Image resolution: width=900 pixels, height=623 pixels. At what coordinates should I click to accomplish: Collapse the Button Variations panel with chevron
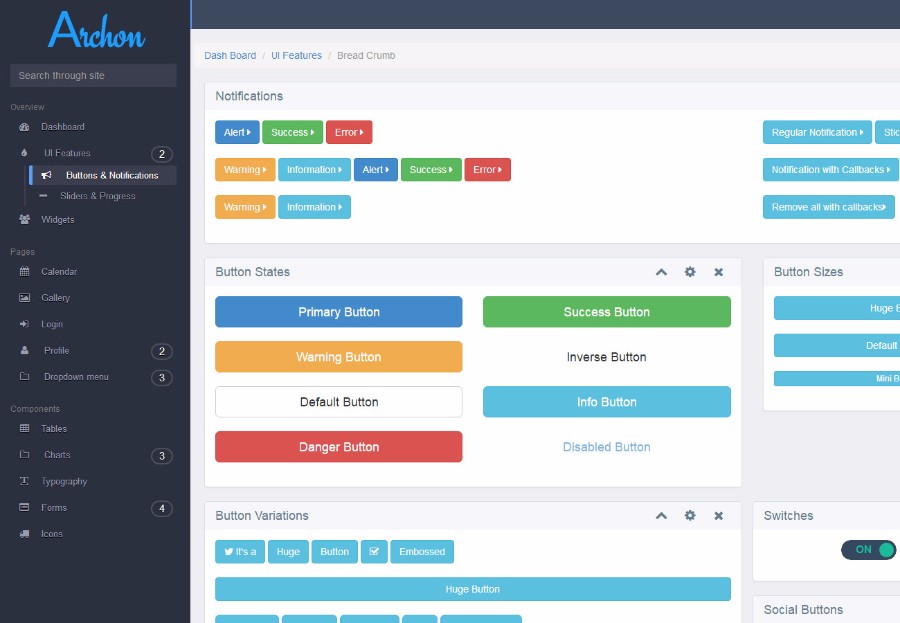661,516
